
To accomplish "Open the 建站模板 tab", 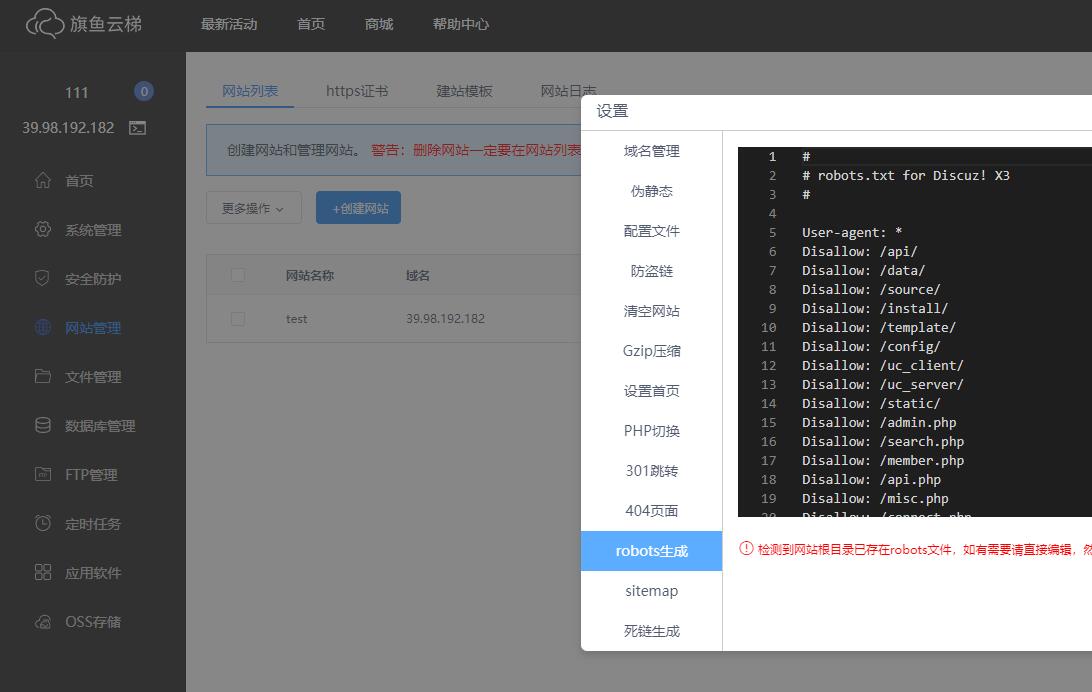I will [x=464, y=91].
